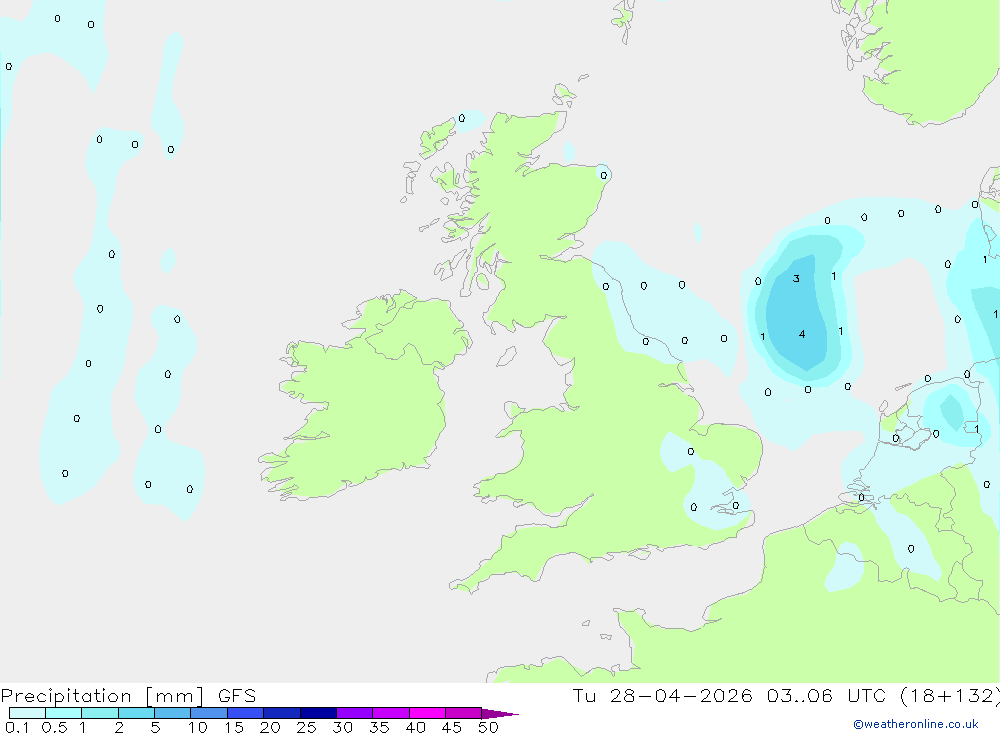Click the 5–10 mm legend color swatch
This screenshot has height=733, width=1000.
pos(172,713)
